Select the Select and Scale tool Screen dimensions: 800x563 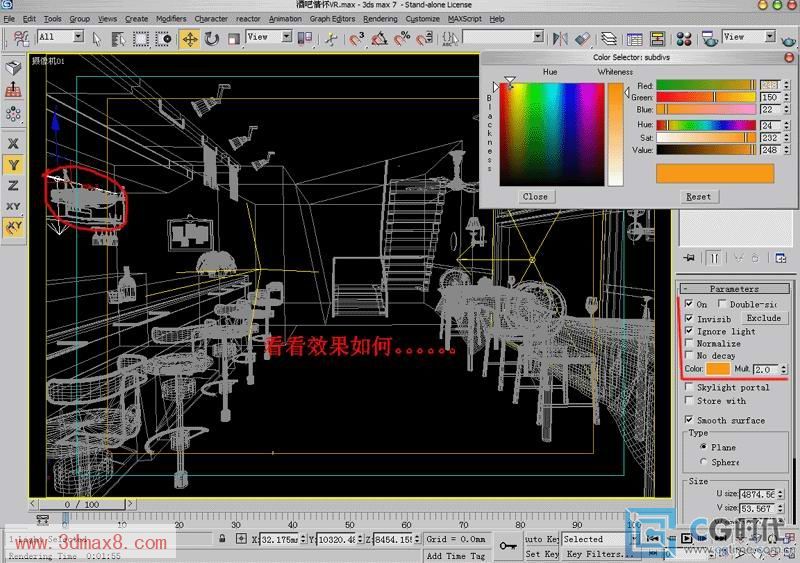pos(233,39)
